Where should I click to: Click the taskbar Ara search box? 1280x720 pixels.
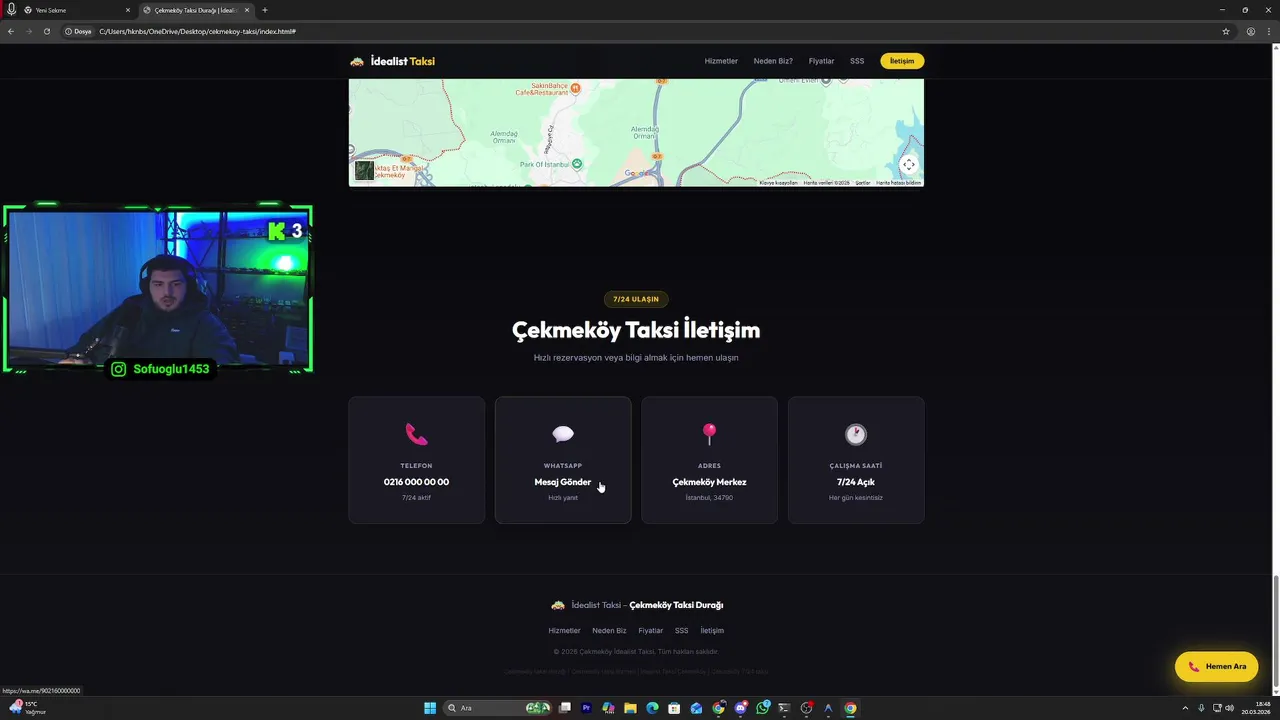click(x=497, y=708)
